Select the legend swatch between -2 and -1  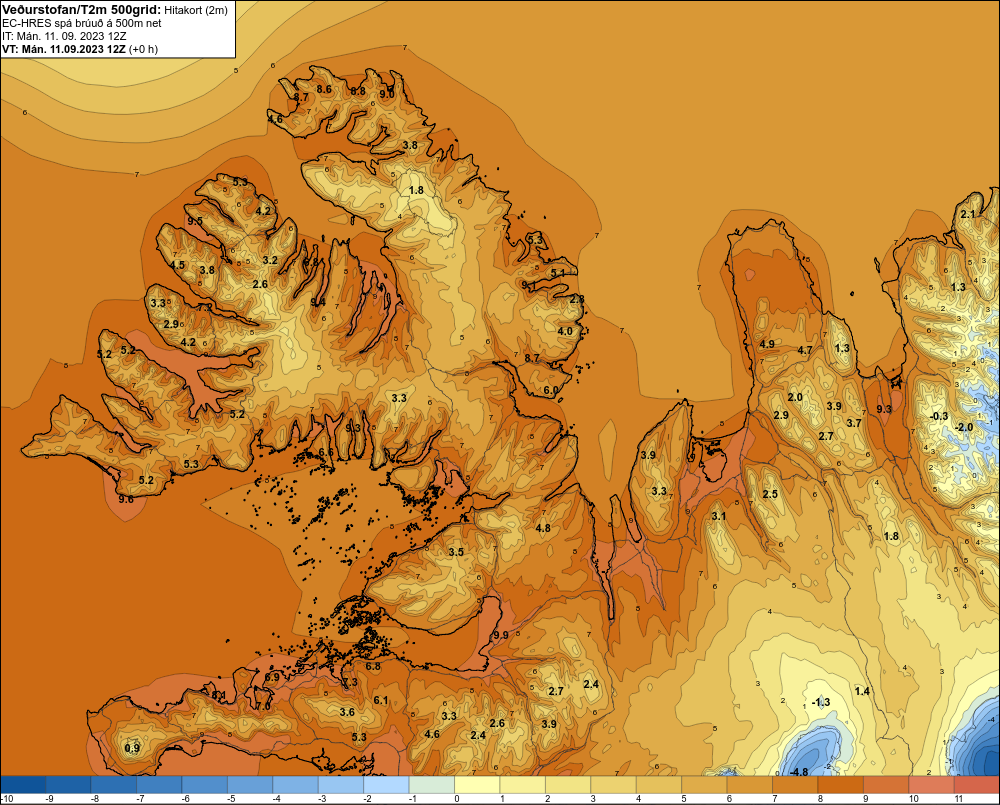(386, 785)
